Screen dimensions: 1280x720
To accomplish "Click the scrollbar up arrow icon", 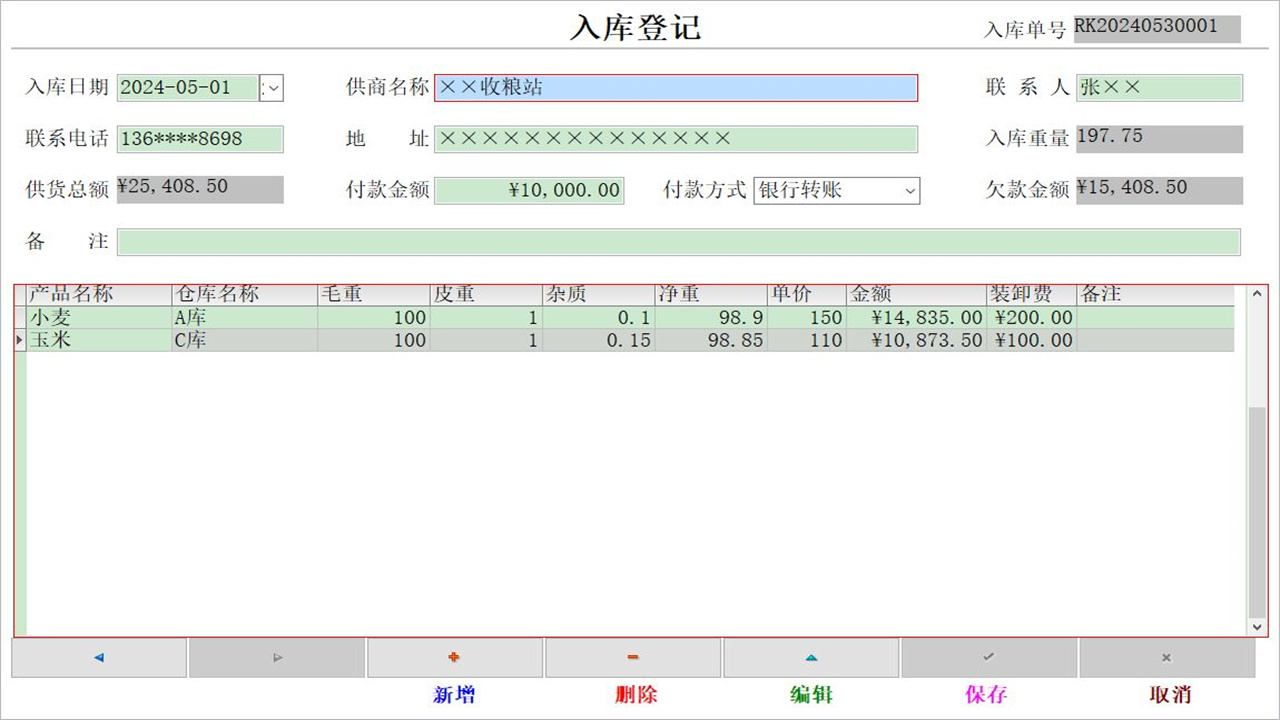I will pyautogui.click(x=1256, y=293).
